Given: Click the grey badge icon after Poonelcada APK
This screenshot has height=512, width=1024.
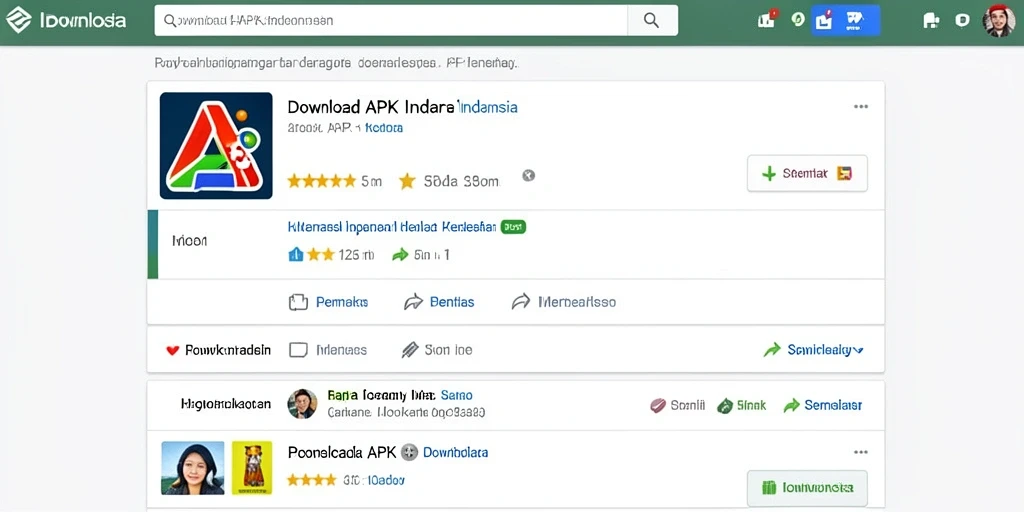Looking at the screenshot, I should tap(409, 452).
